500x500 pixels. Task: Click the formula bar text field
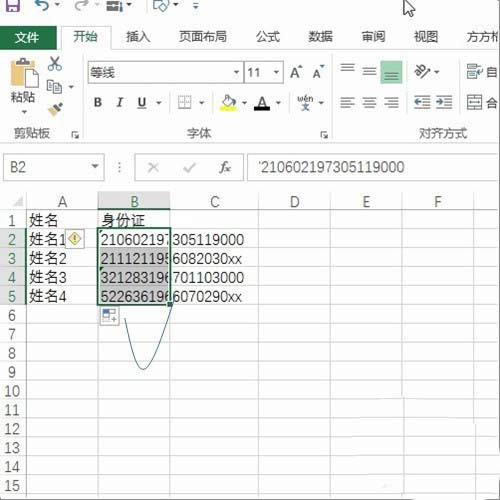point(373,167)
